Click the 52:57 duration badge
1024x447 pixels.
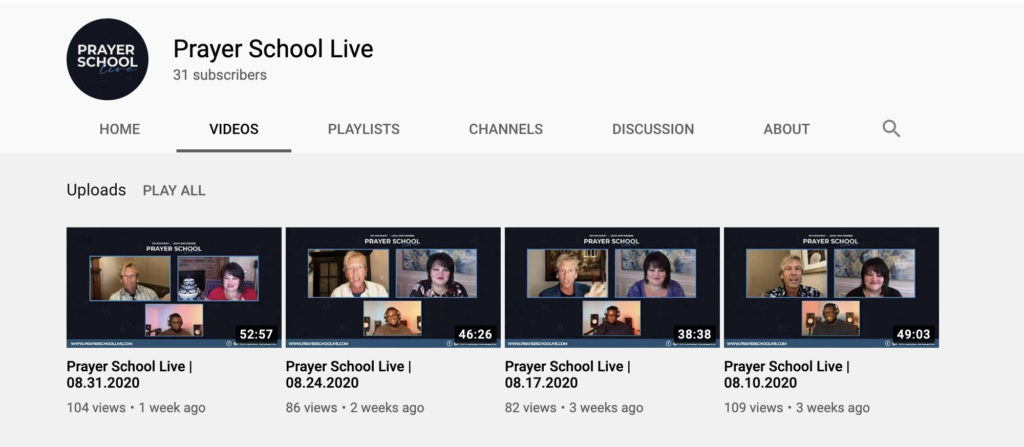pos(256,335)
